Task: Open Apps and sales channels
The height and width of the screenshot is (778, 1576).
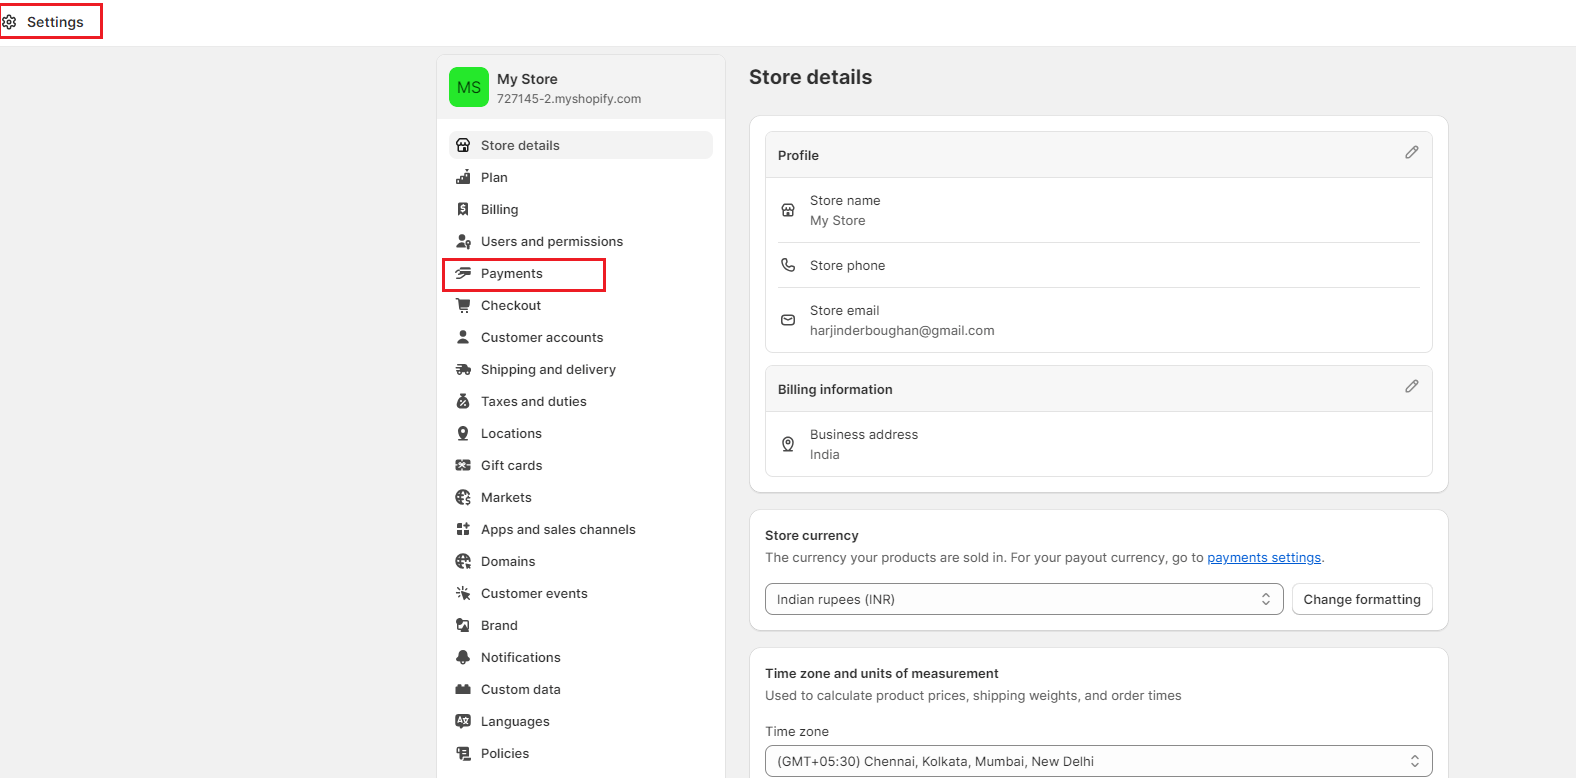Action: coord(581,529)
